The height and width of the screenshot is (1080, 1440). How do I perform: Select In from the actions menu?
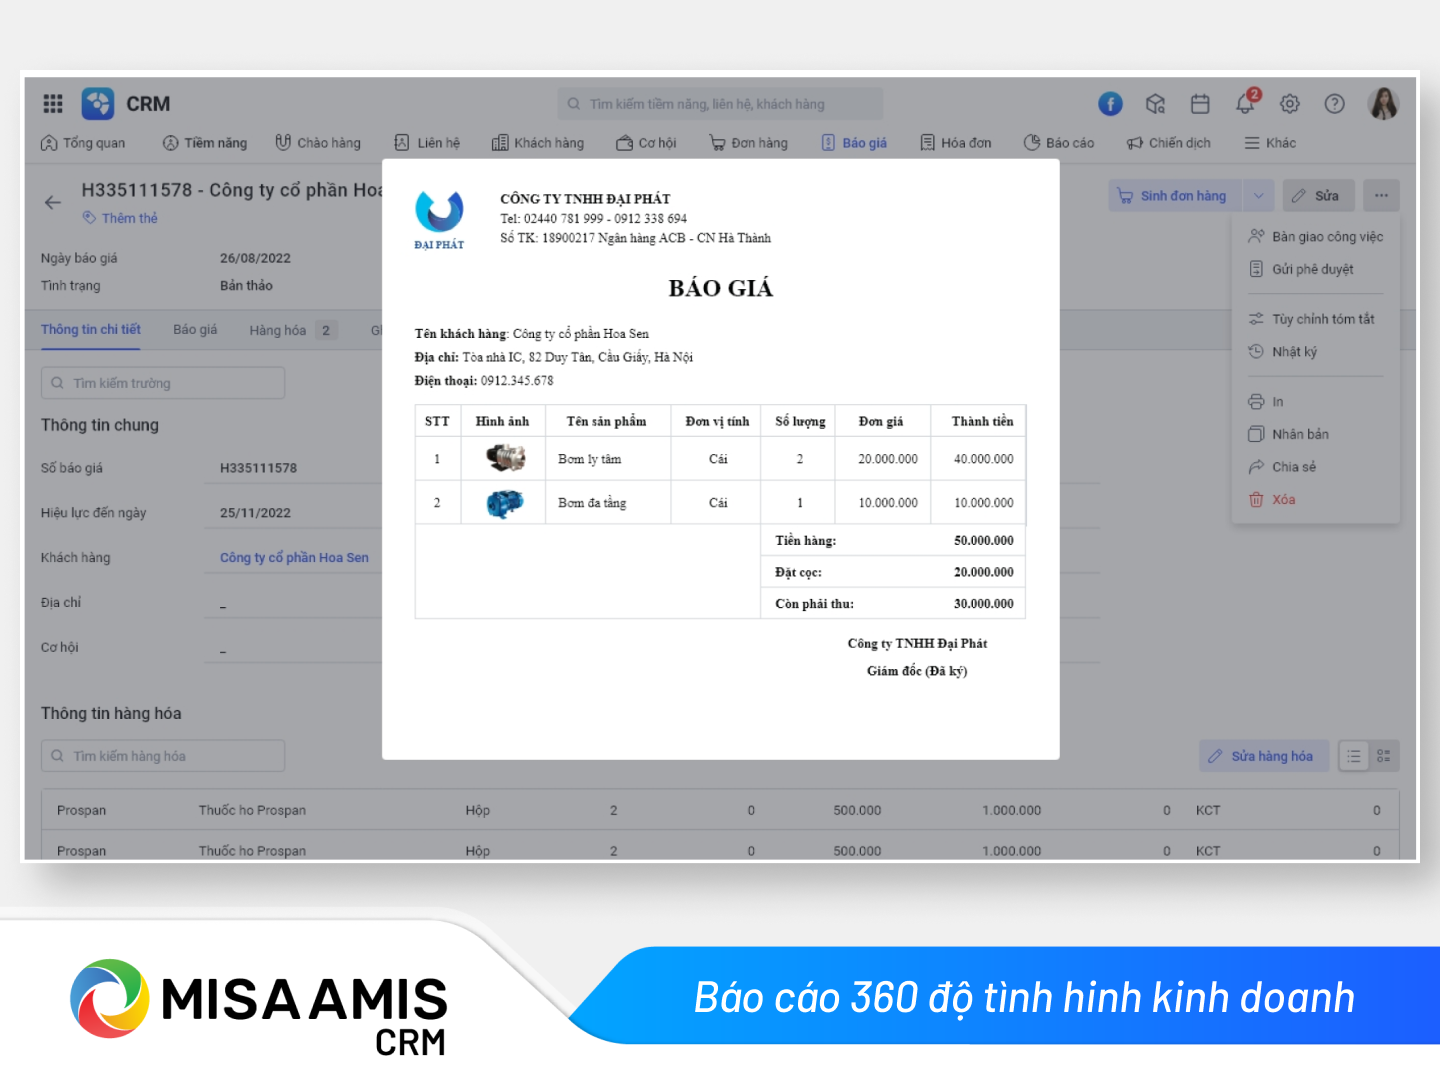click(1277, 402)
